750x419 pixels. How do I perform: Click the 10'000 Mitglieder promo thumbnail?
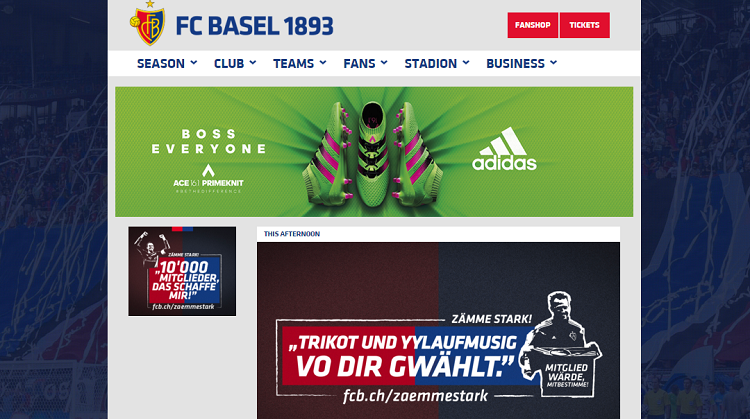[182, 271]
